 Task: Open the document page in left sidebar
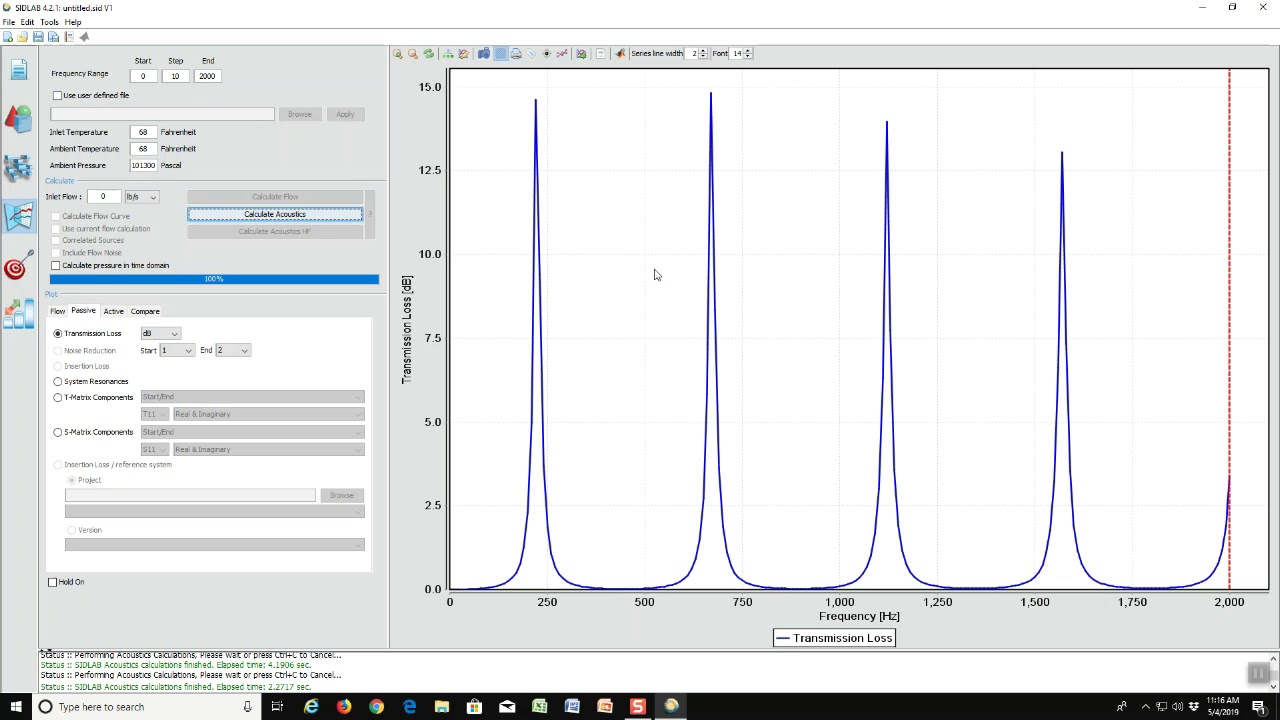pyautogui.click(x=18, y=68)
